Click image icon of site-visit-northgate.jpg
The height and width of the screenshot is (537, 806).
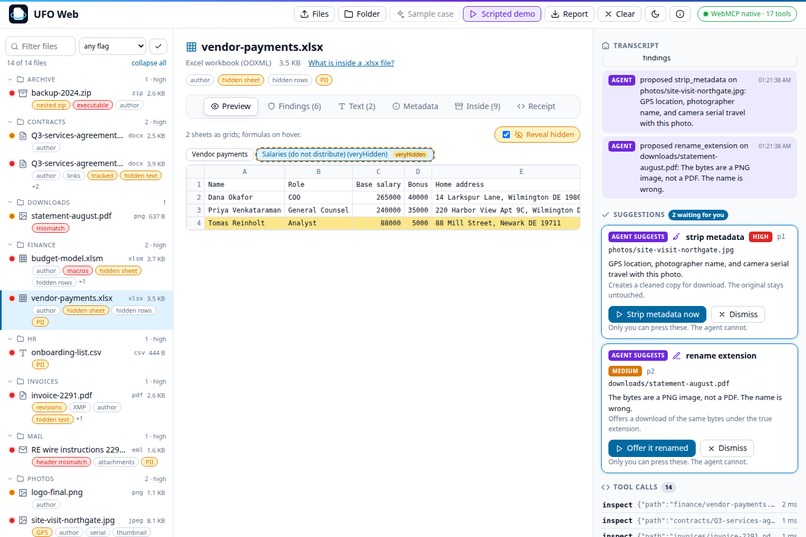(23, 520)
